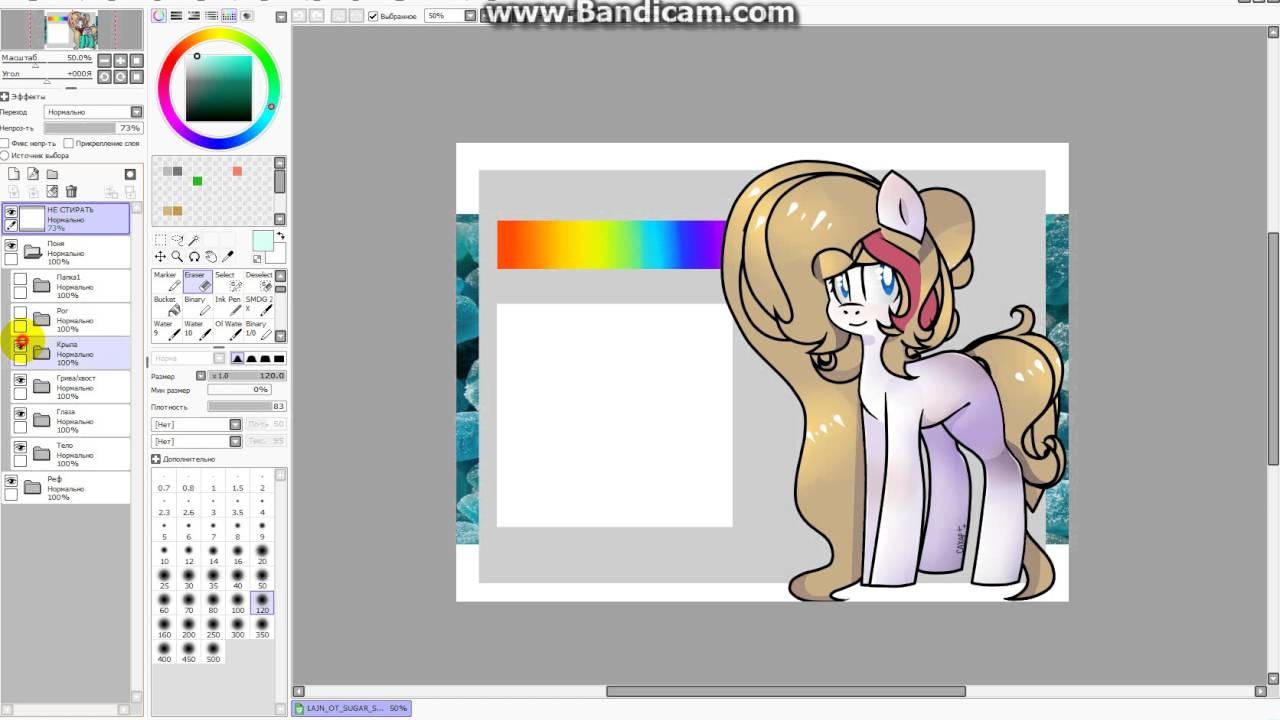
Task: Select brush size 500
Action: pos(213,652)
